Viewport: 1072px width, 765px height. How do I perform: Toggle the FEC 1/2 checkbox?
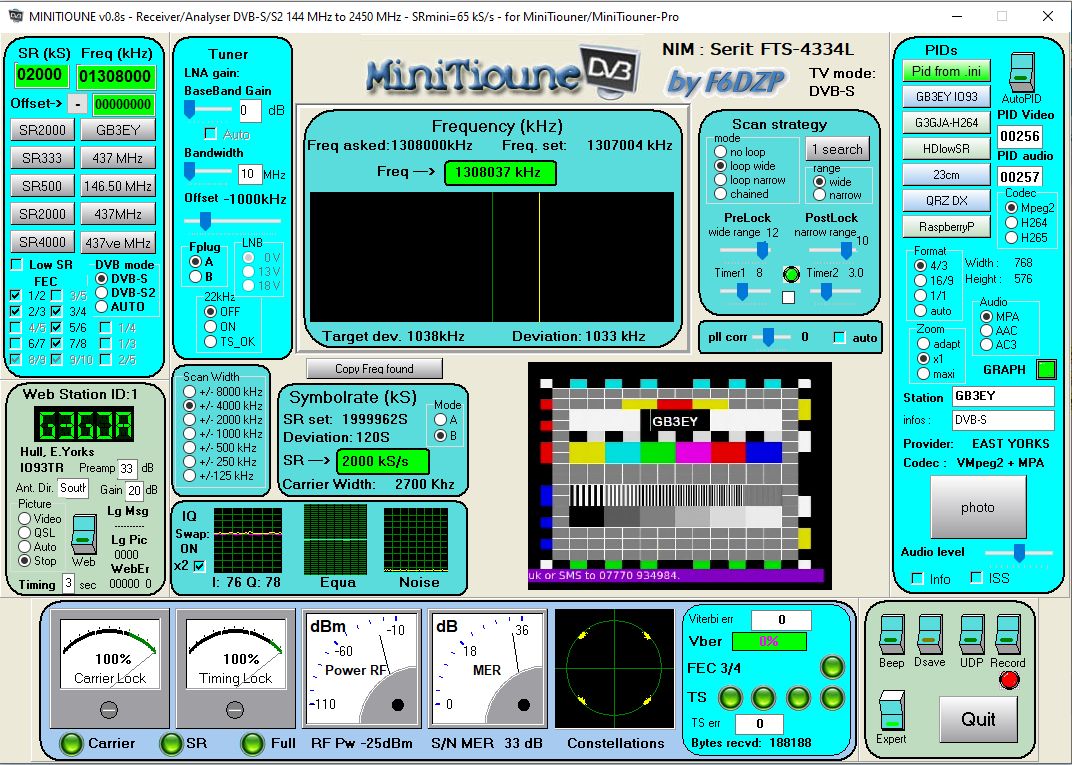[x=16, y=295]
